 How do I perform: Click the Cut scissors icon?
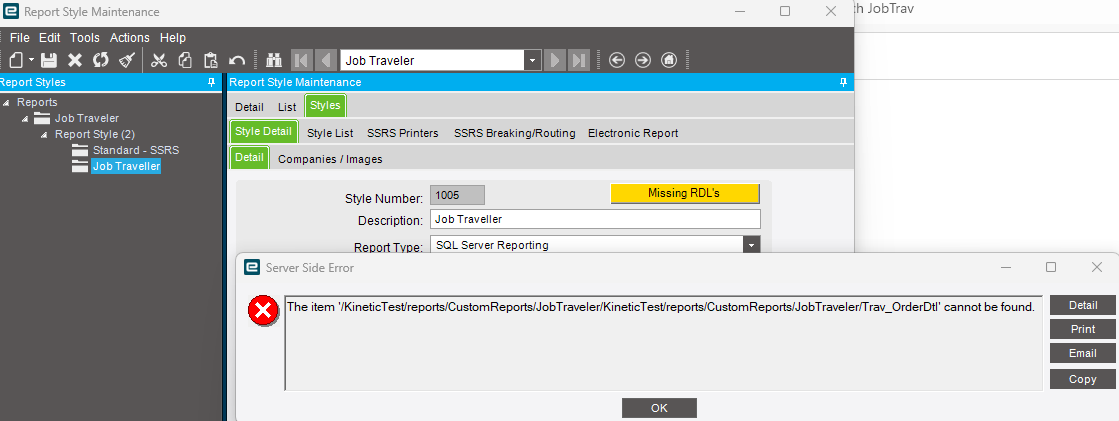[158, 60]
